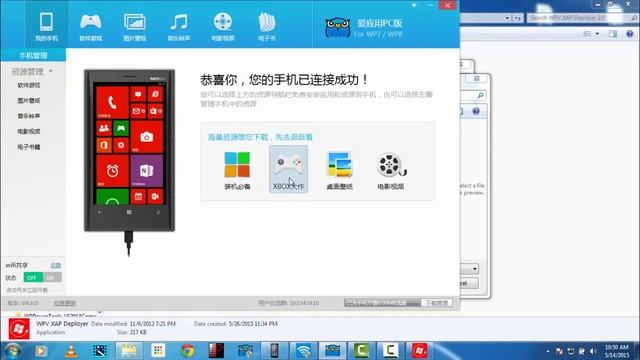Click the phone preview image
The height and width of the screenshot is (360, 640).
pos(129,150)
